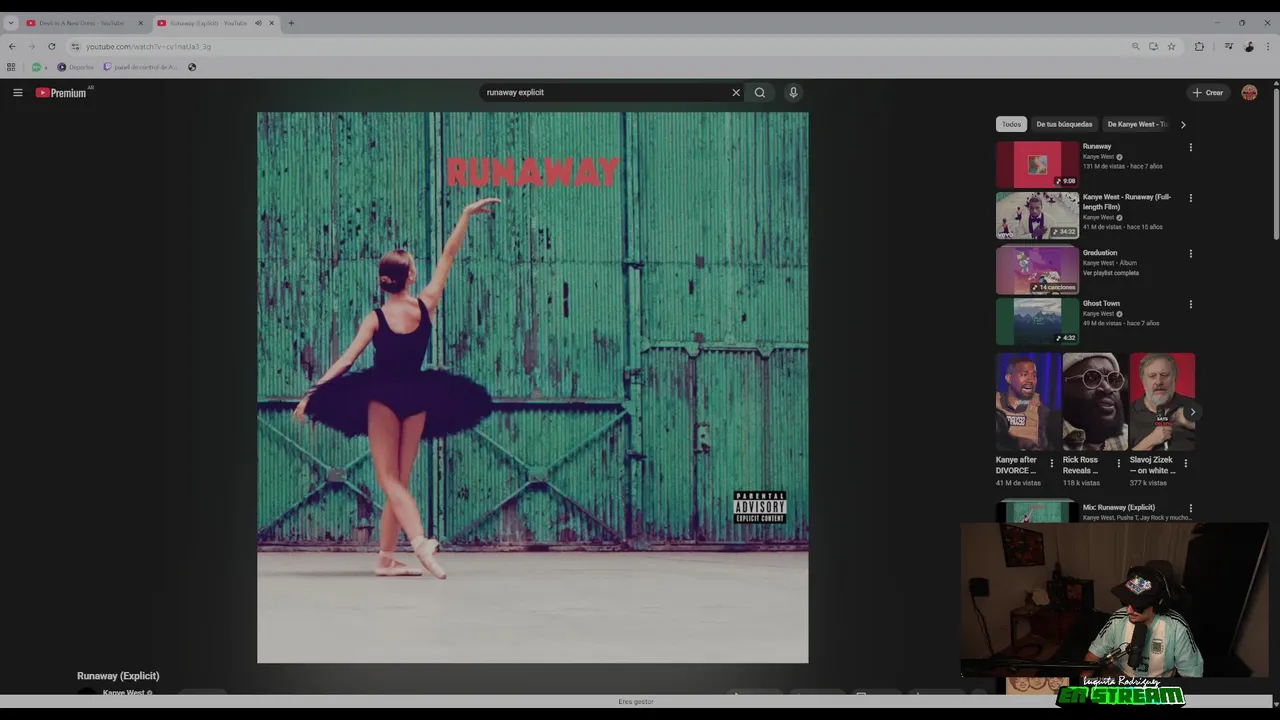Bookmark this page with star icon
This screenshot has width=1280, height=720.
coord(1171,46)
